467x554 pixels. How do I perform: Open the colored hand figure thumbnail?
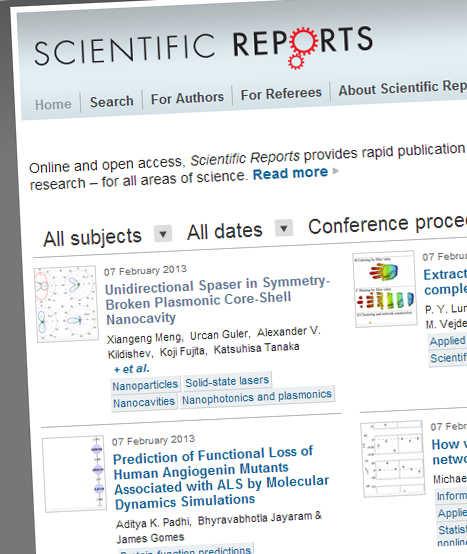tap(385, 289)
